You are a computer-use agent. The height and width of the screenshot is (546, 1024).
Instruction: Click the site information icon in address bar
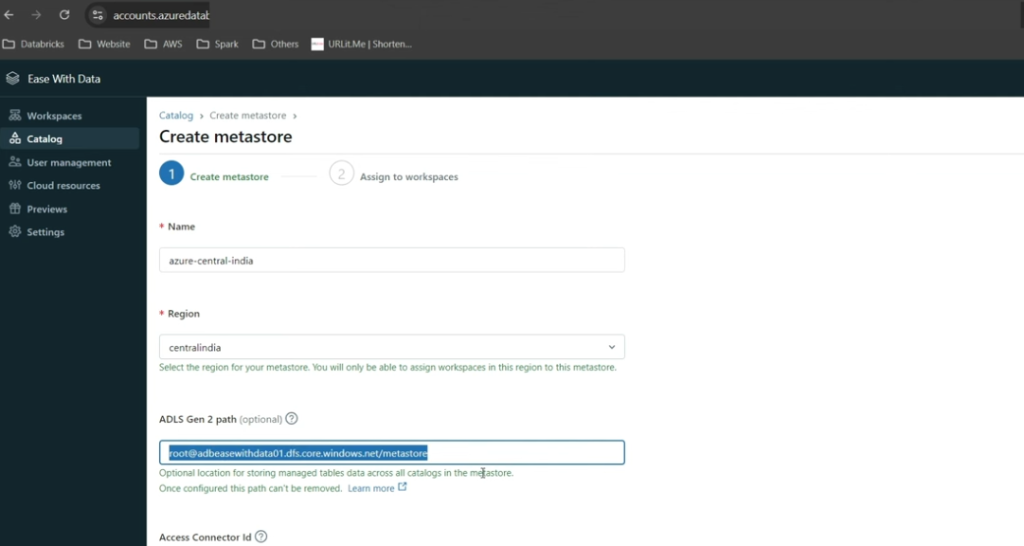[97, 15]
